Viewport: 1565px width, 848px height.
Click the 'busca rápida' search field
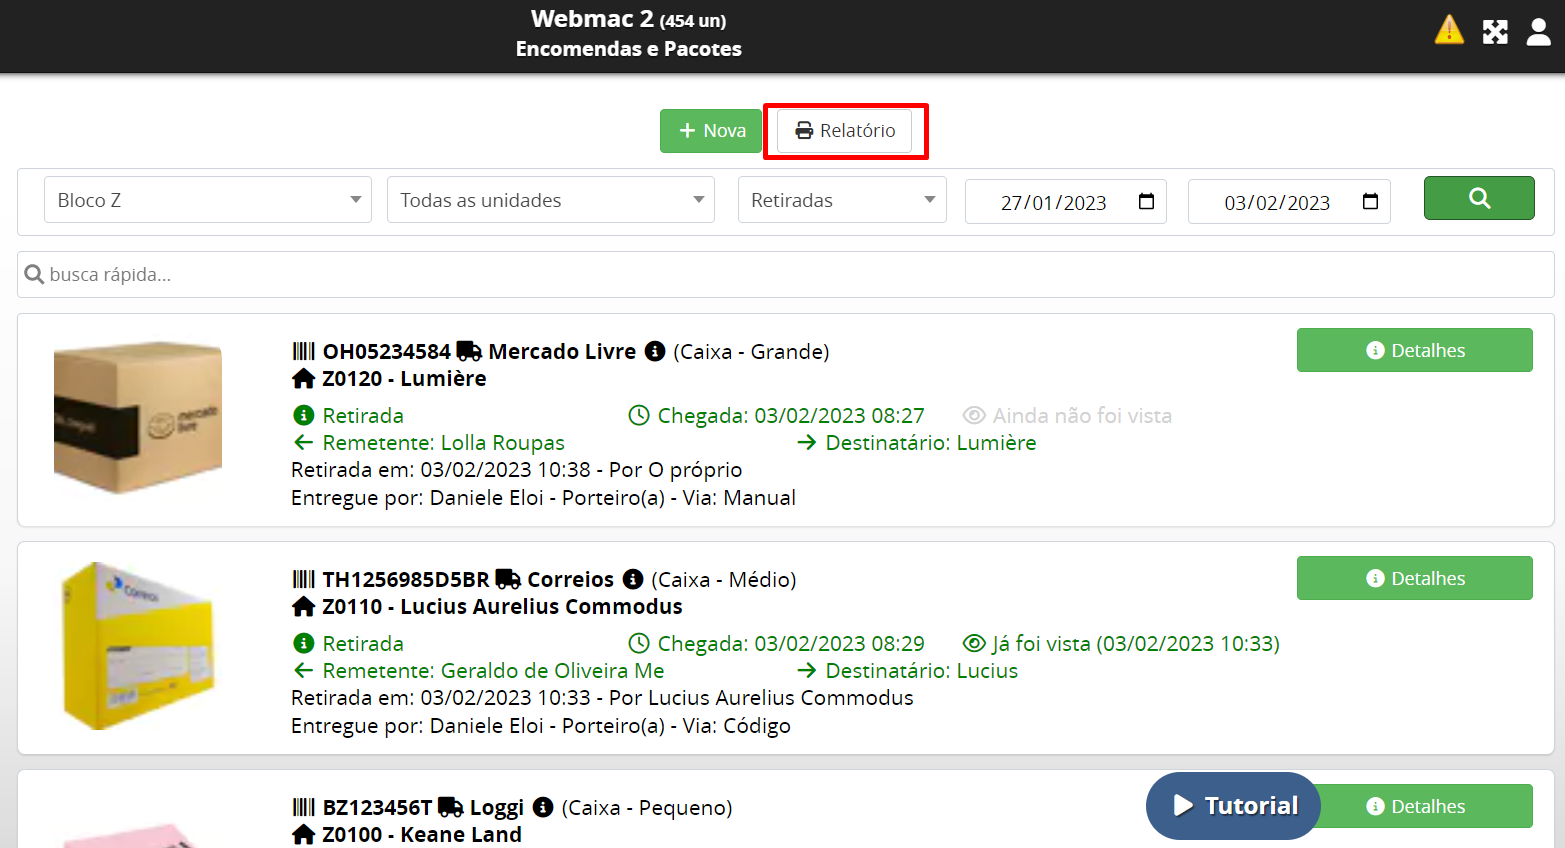coord(785,274)
